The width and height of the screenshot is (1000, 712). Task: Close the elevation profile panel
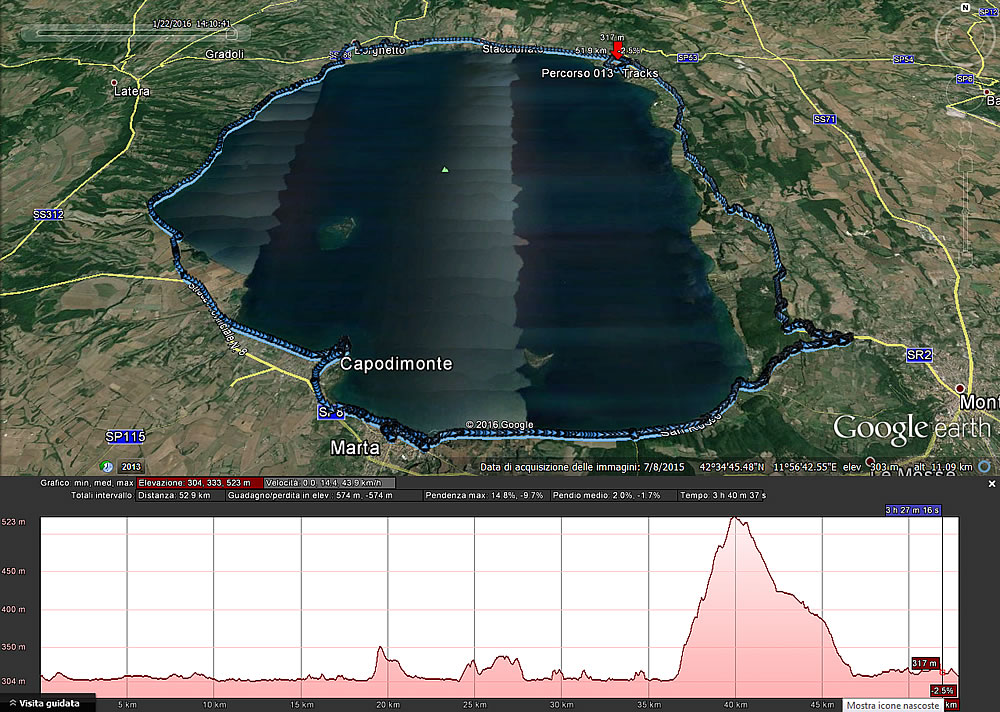(991, 483)
